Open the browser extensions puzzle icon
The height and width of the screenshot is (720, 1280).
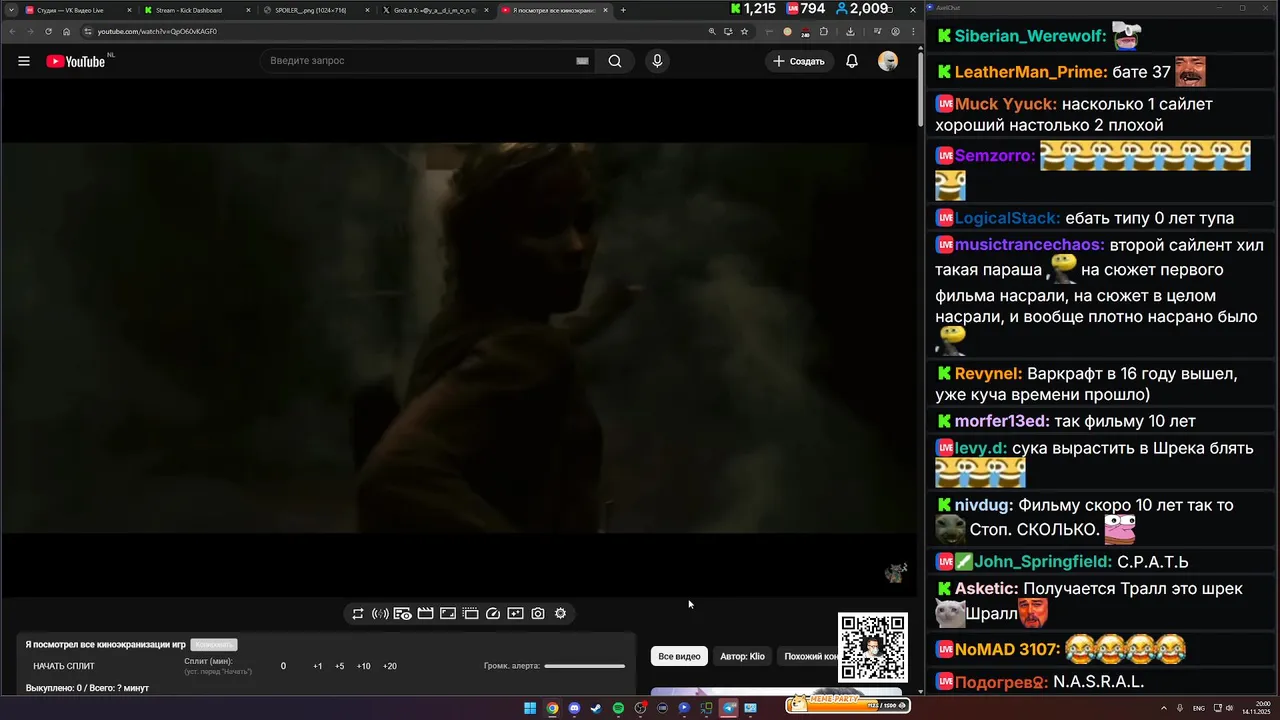click(x=824, y=31)
